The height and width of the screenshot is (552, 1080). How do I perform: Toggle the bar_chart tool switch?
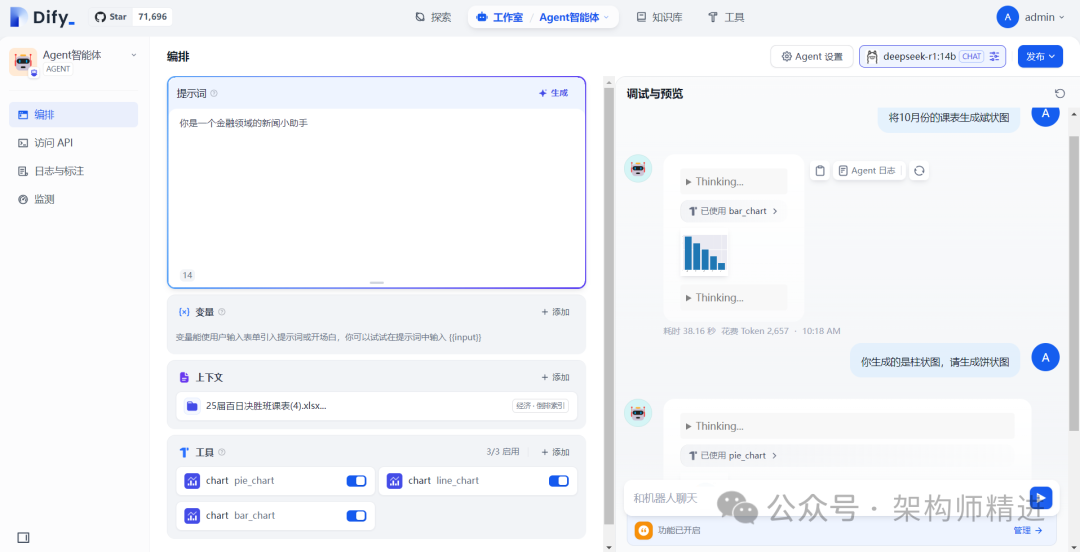point(356,515)
